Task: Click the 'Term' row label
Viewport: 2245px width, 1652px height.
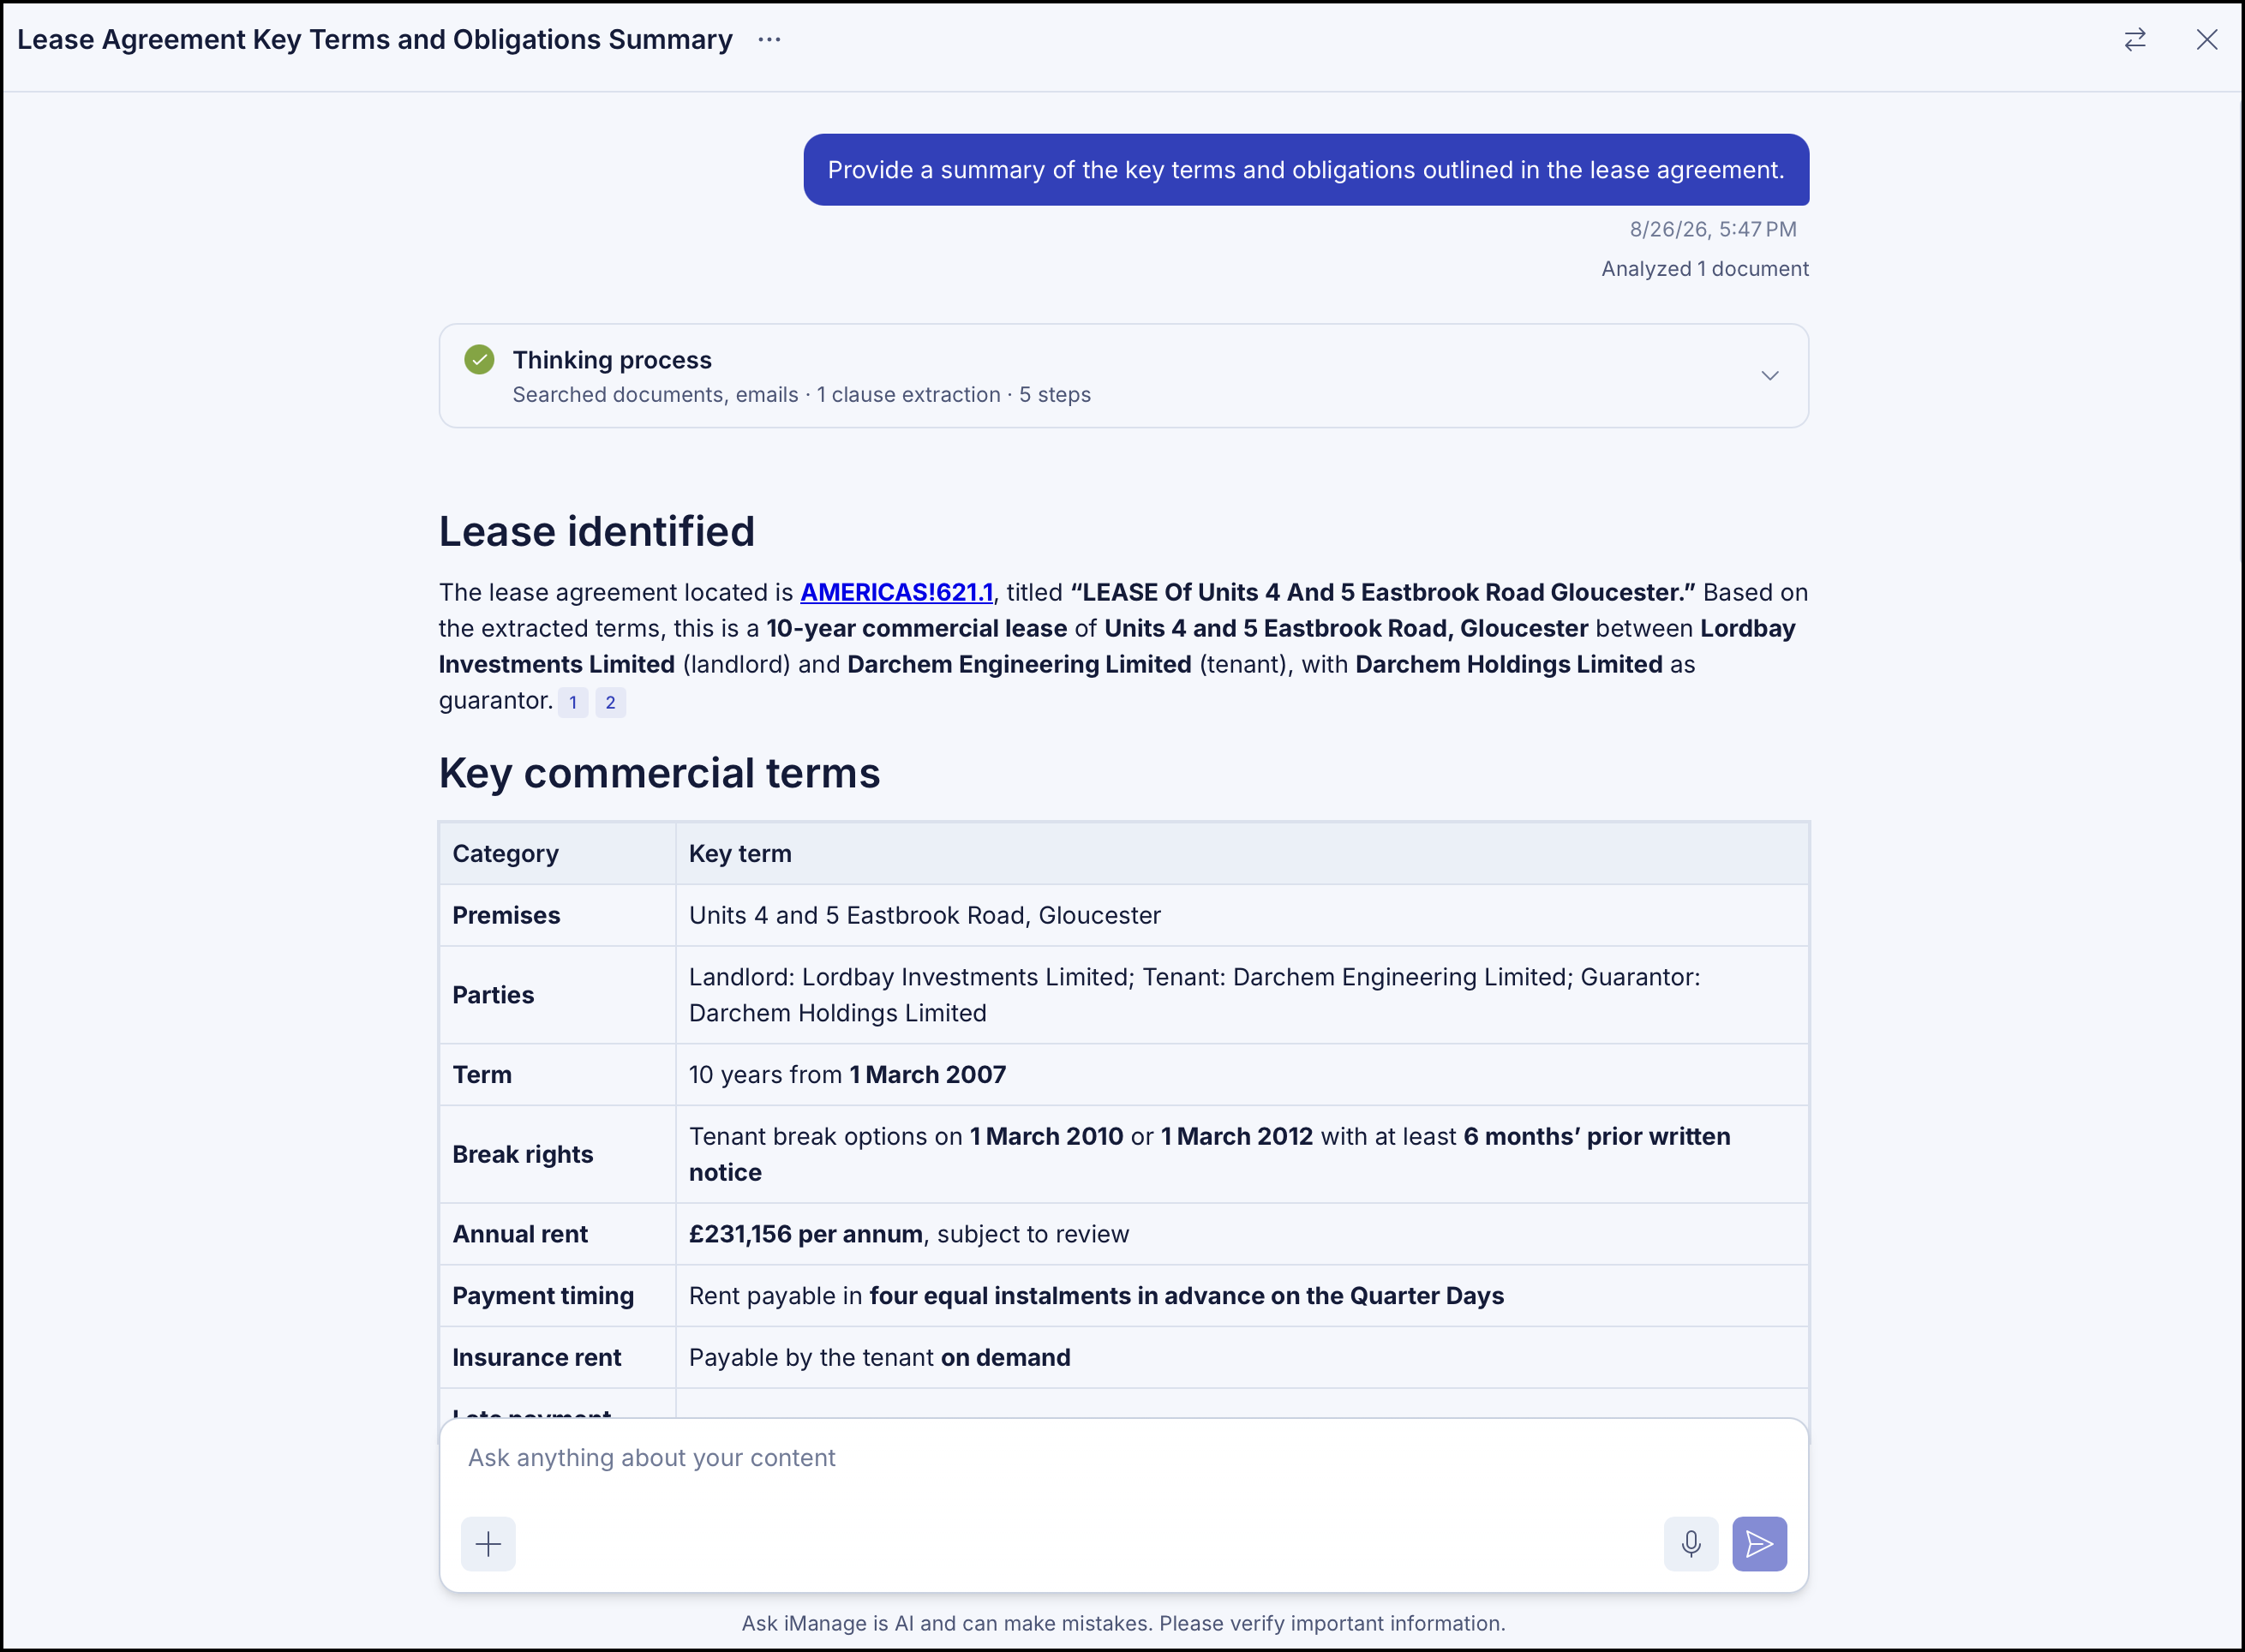Action: click(482, 1075)
